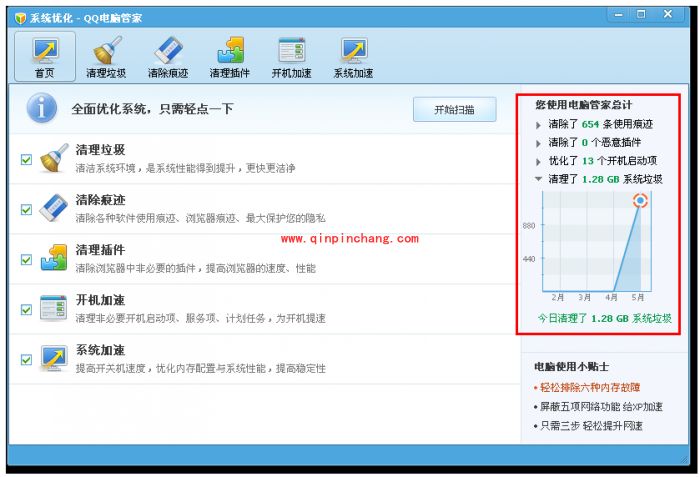Click the 2月 label on chart axis

pos(558,297)
